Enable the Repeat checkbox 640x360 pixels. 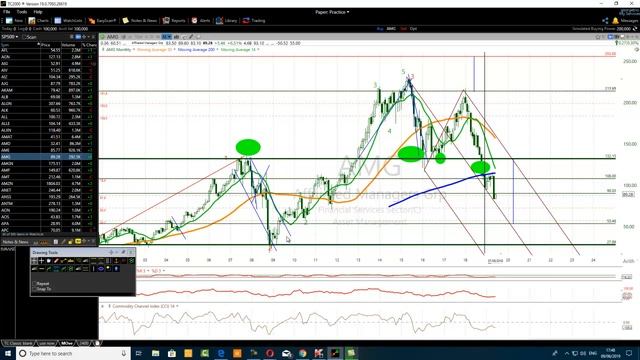[34, 283]
